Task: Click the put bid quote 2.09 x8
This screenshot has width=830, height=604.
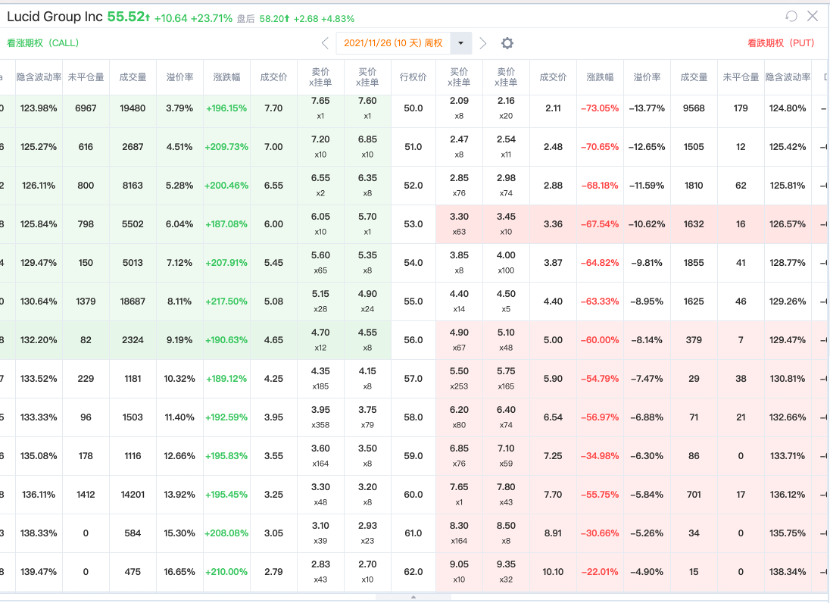Action: 459,109
